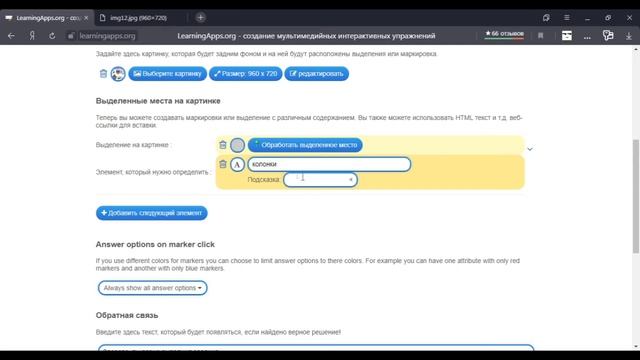Delete the image selection with its trash icon
The width and height of the screenshot is (640, 360).
pos(223,144)
